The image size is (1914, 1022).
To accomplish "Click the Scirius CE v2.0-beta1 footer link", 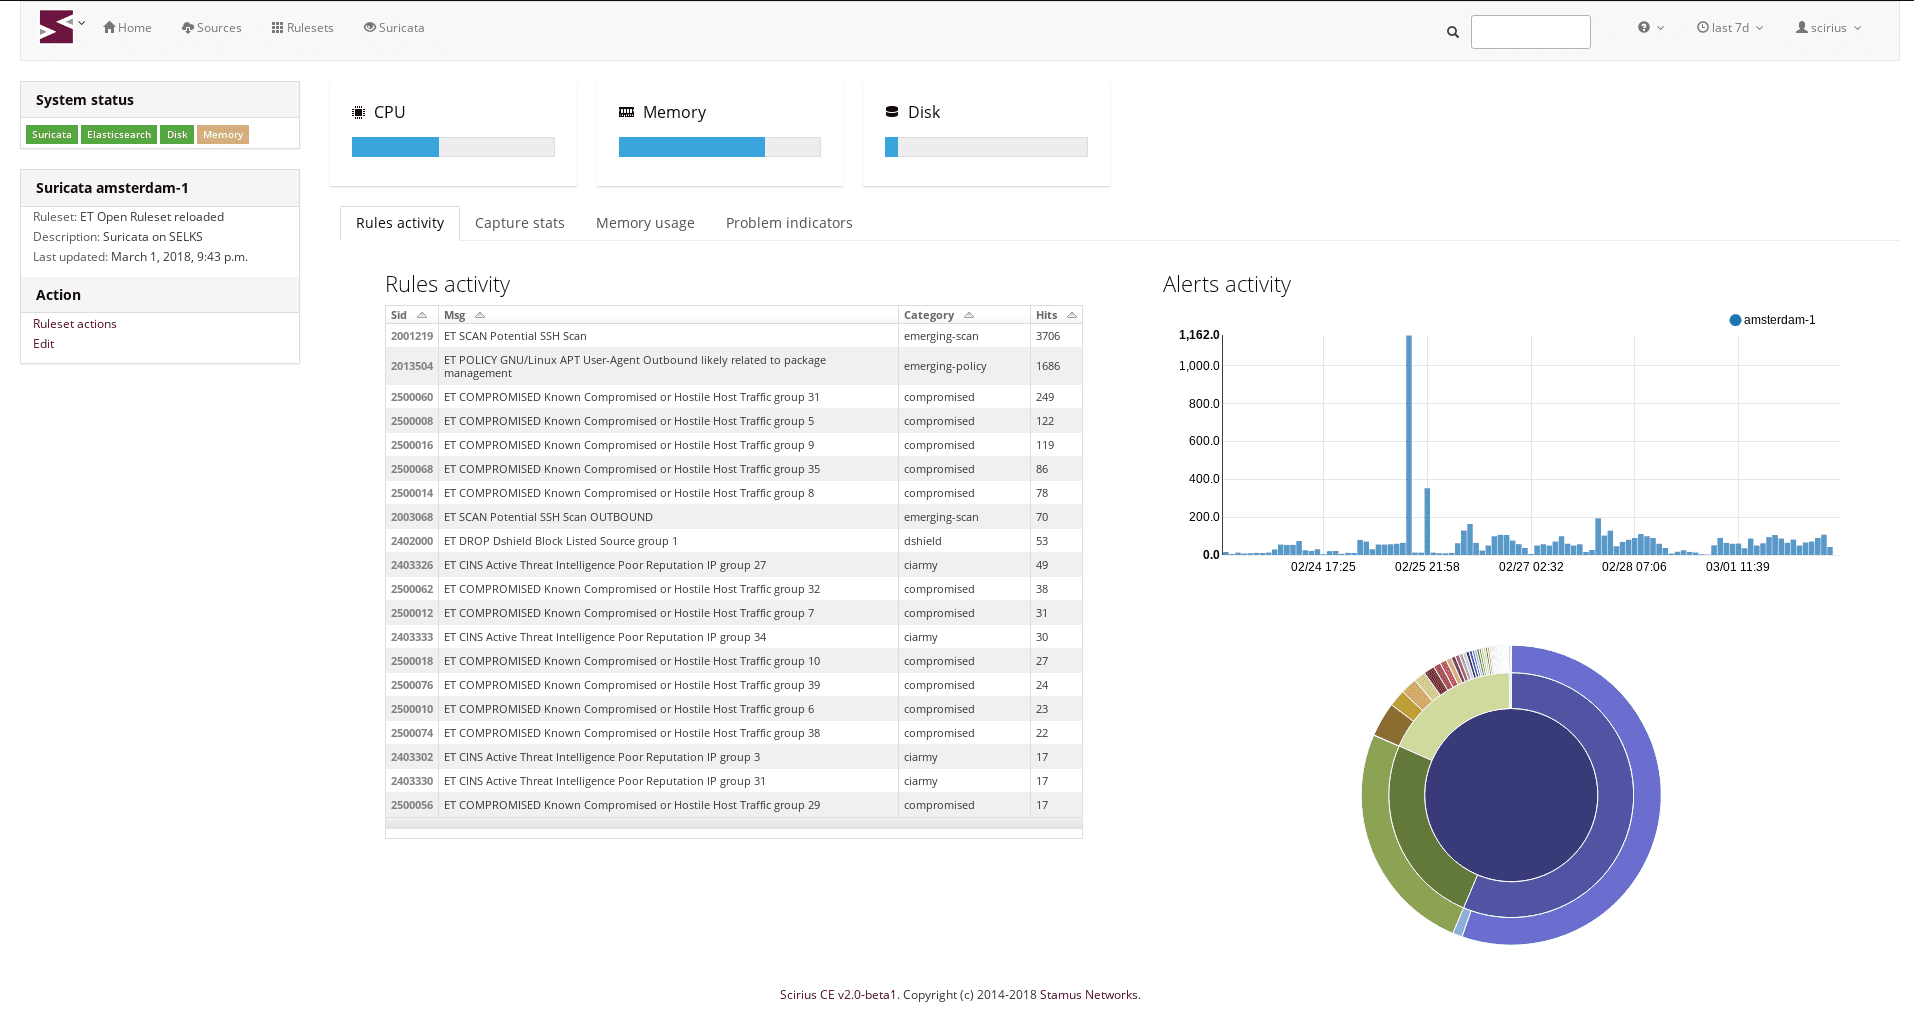I will click(x=838, y=995).
